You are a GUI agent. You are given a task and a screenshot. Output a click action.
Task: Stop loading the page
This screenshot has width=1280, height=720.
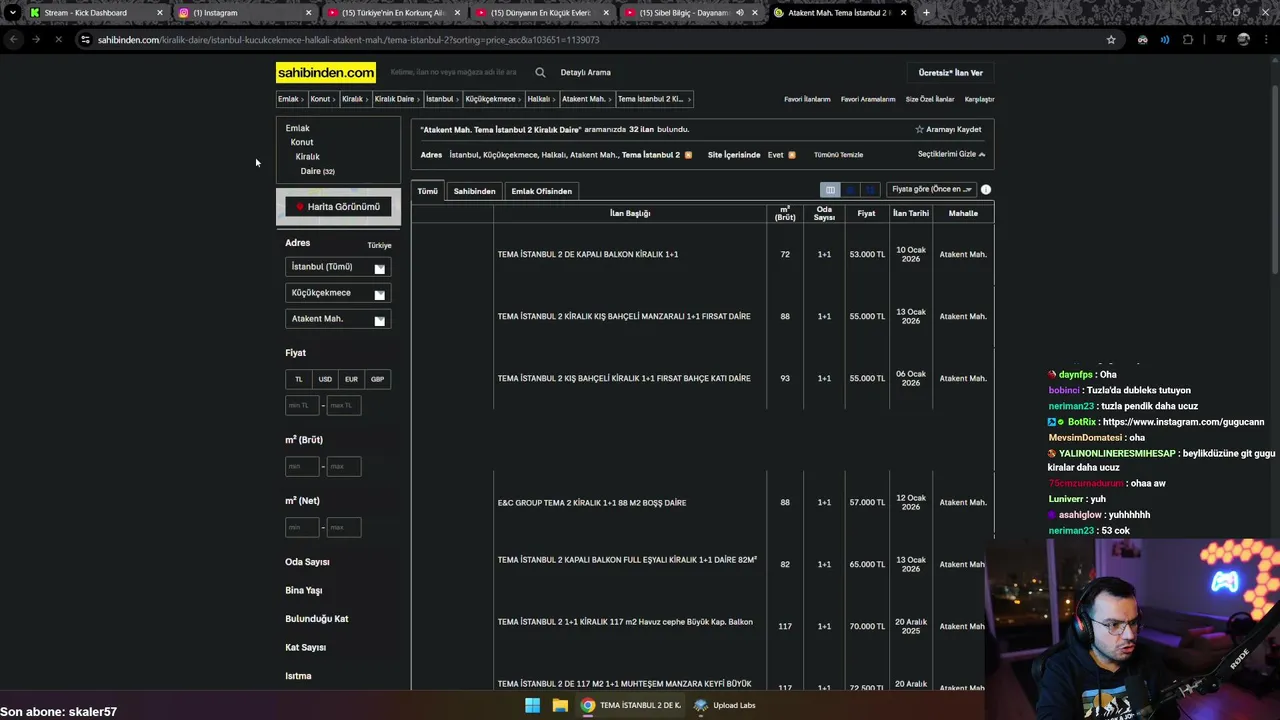pyautogui.click(x=58, y=40)
